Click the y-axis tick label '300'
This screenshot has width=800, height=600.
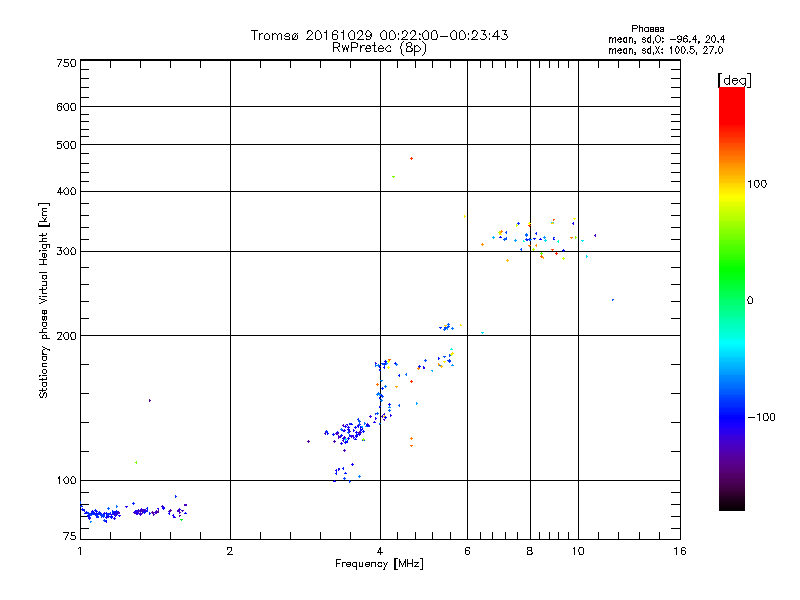point(66,252)
